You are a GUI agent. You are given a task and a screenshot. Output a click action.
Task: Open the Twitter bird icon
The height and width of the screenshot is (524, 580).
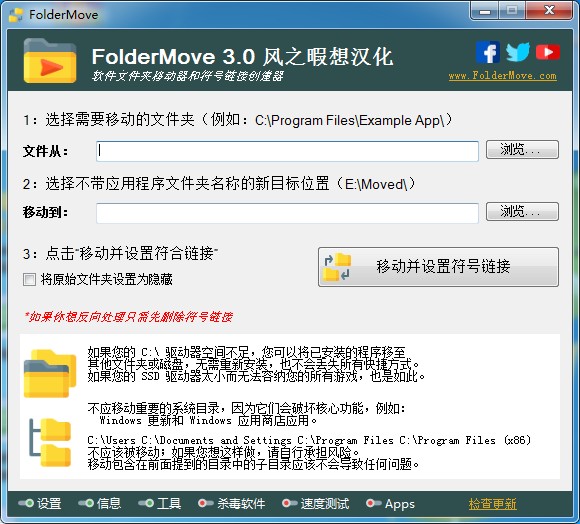(x=517, y=52)
